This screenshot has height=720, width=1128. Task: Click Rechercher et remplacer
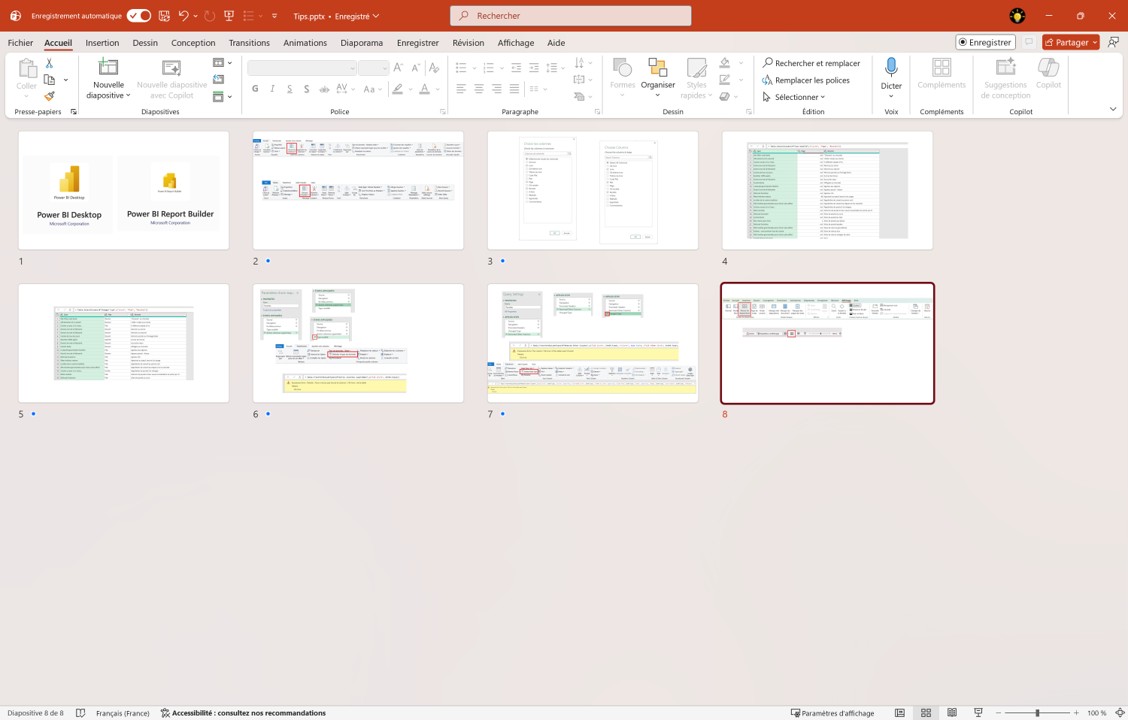[x=811, y=63]
